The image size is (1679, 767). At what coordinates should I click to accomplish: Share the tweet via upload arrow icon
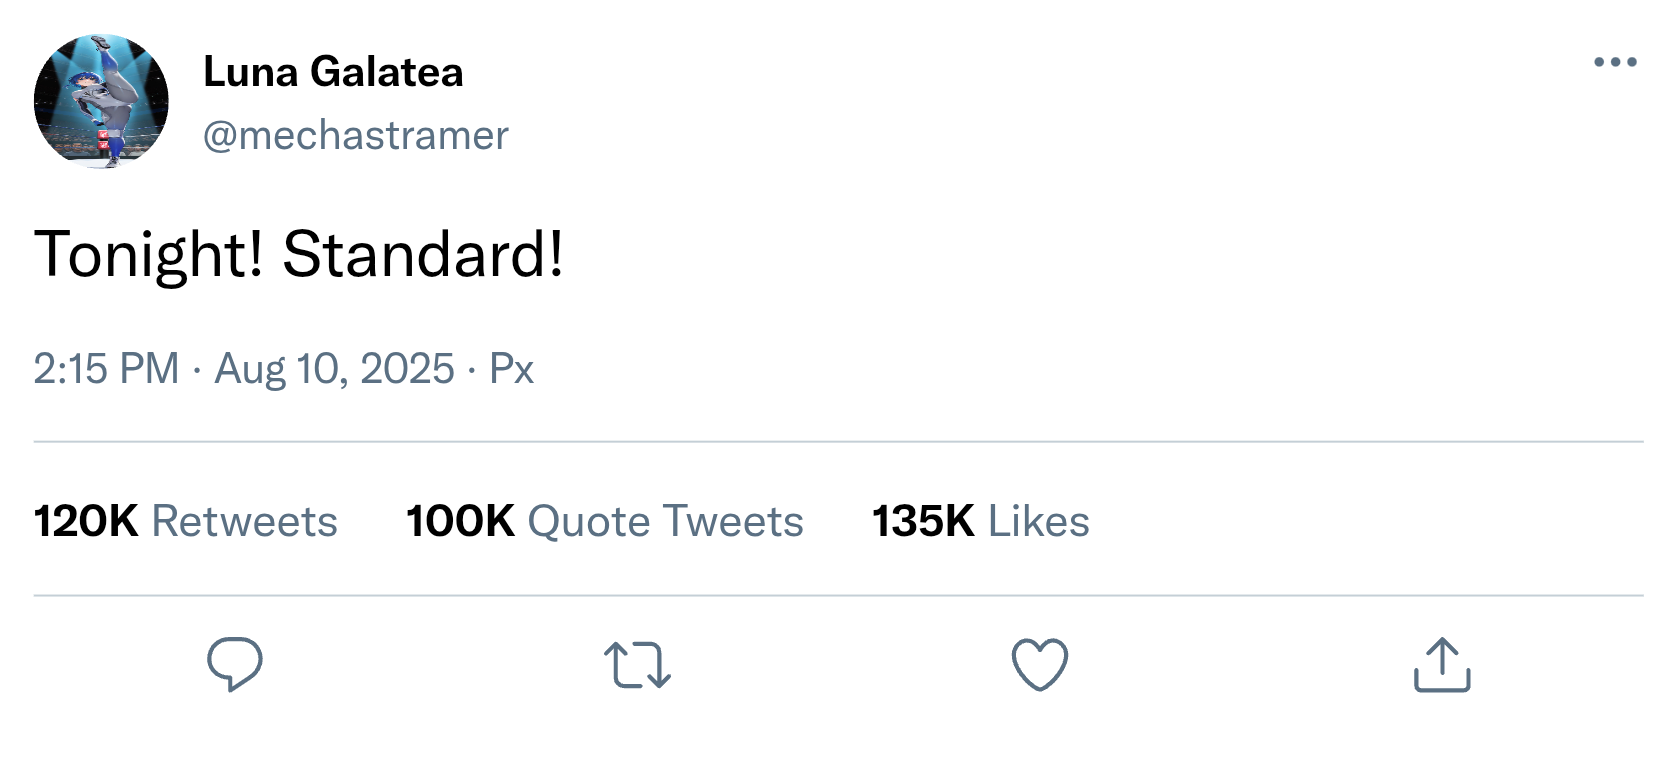tap(1442, 665)
